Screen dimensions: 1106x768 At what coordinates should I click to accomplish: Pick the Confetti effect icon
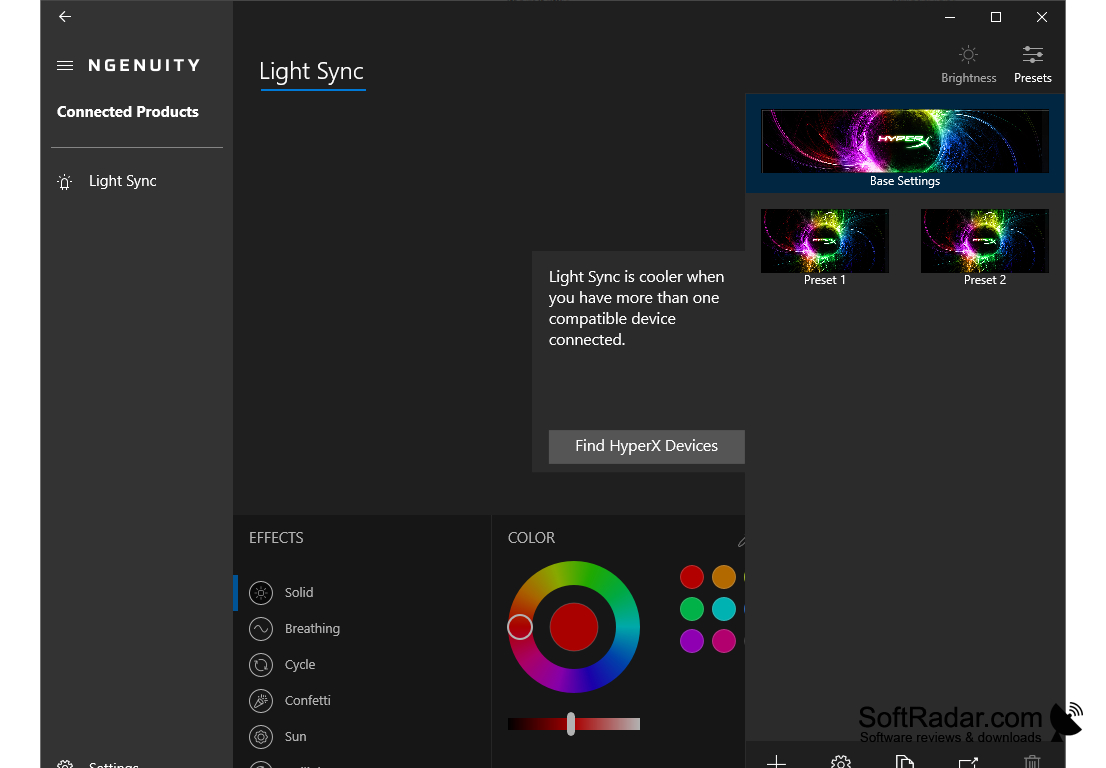click(261, 700)
